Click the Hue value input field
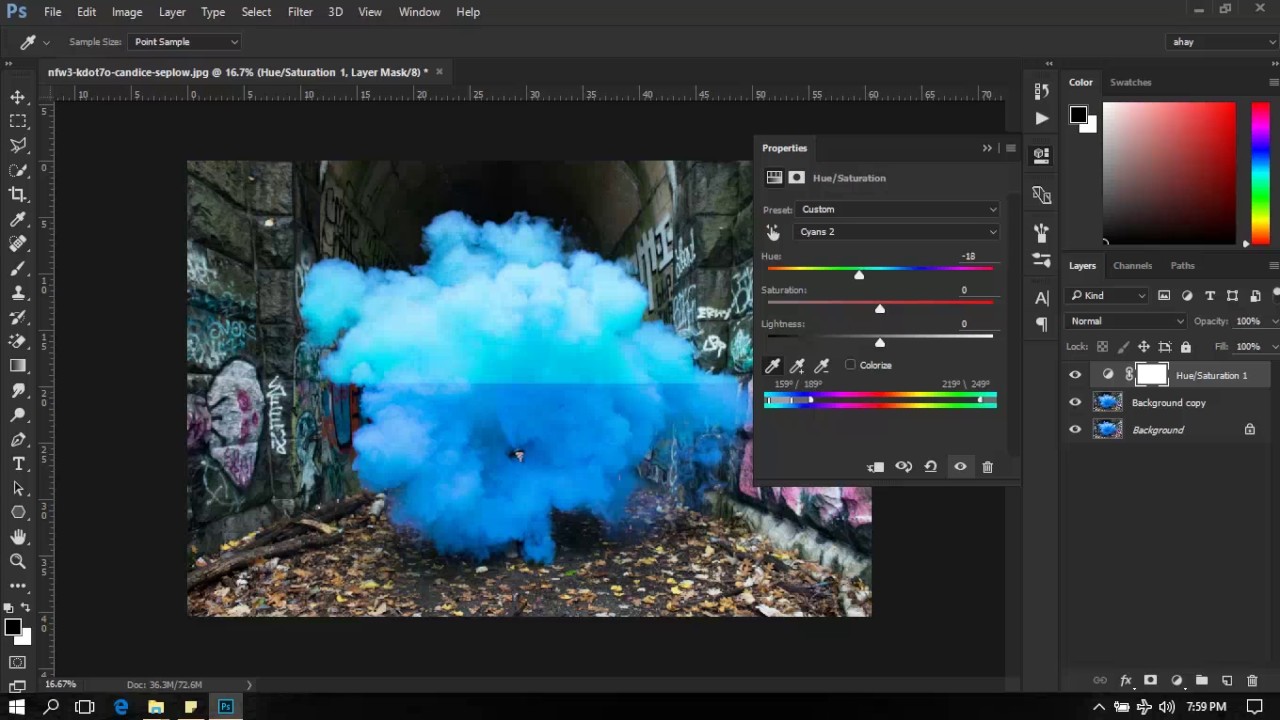This screenshot has height=720, width=1280. pyautogui.click(x=968, y=256)
